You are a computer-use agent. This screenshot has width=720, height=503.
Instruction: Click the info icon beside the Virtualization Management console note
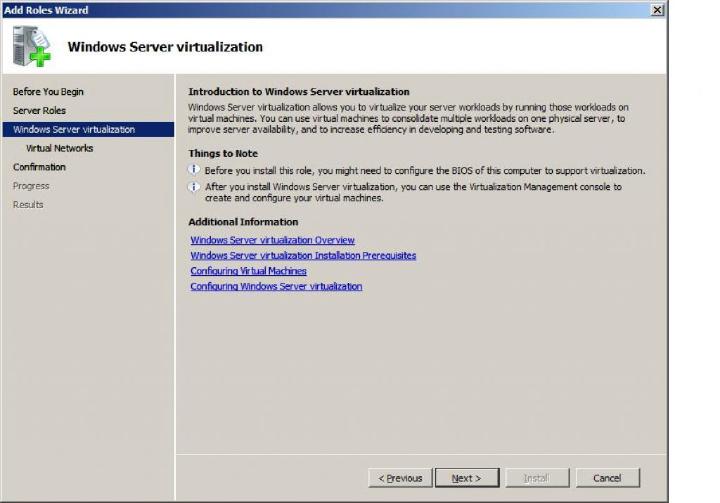194,187
